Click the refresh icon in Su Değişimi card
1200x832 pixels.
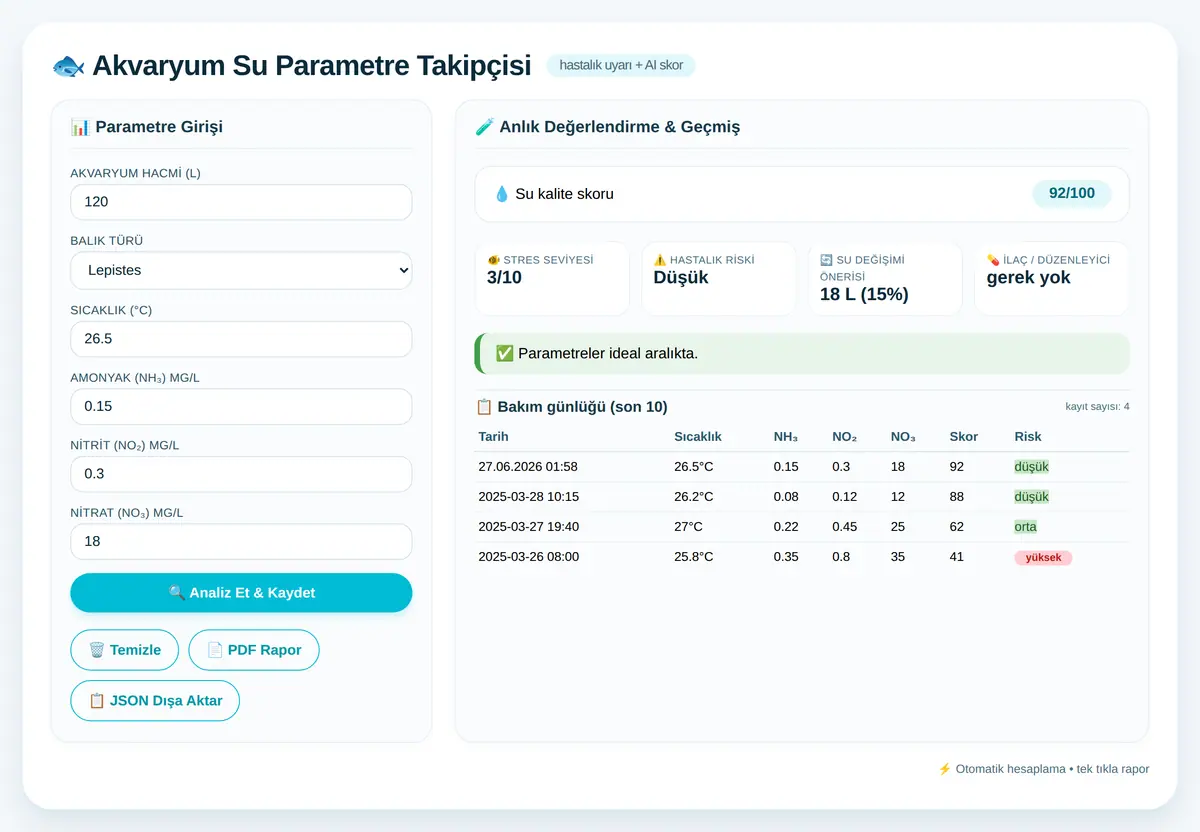(x=826, y=260)
